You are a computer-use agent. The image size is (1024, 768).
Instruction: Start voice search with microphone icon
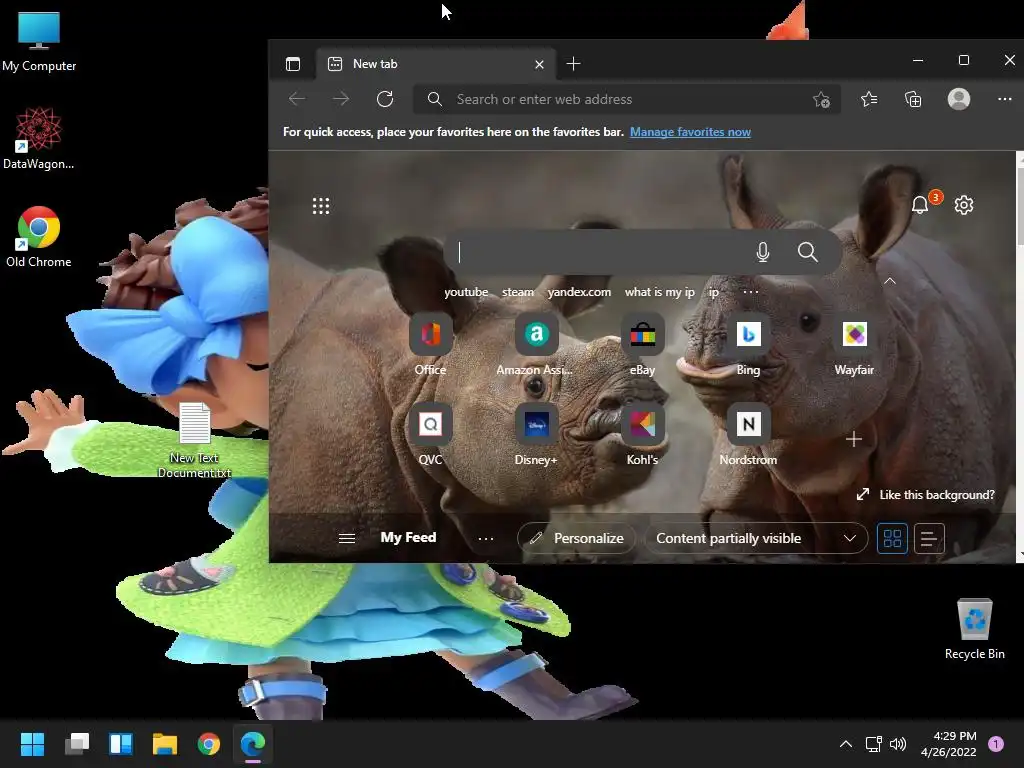(762, 252)
